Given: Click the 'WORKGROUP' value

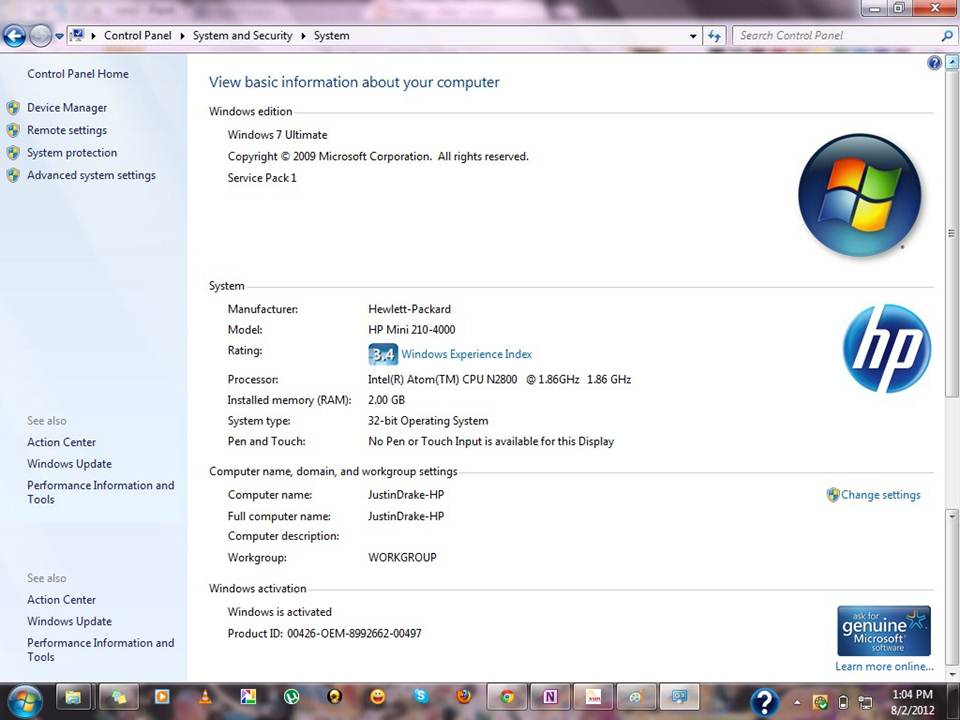Looking at the screenshot, I should (402, 558).
